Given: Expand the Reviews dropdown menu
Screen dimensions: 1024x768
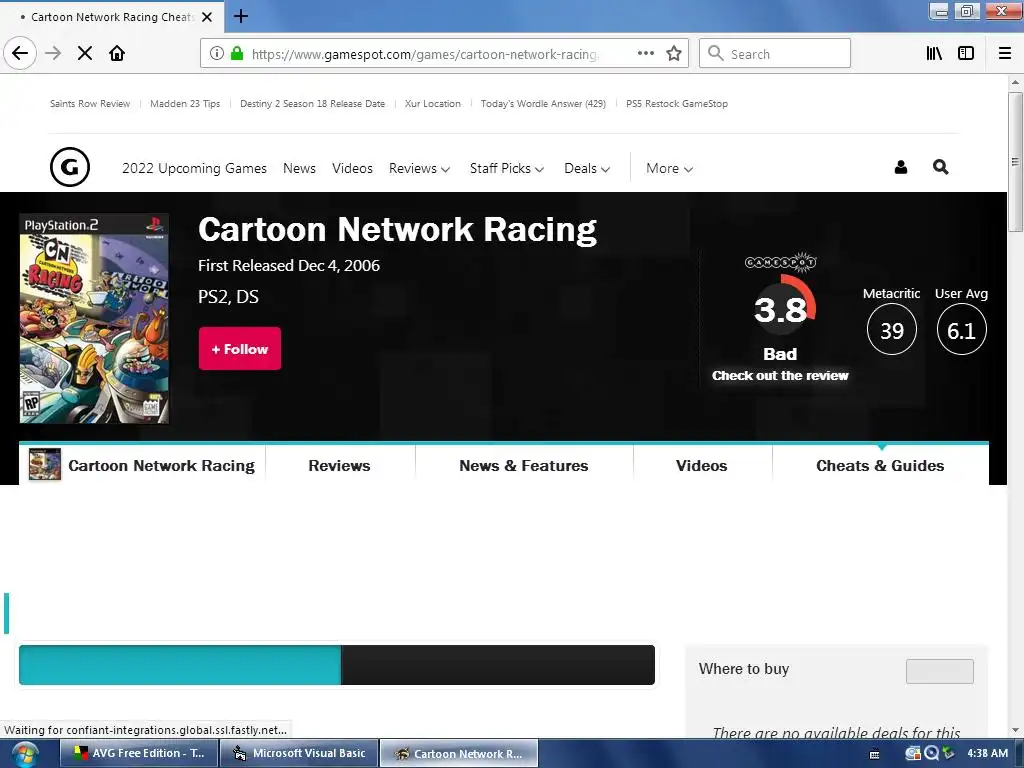Looking at the screenshot, I should [x=419, y=168].
